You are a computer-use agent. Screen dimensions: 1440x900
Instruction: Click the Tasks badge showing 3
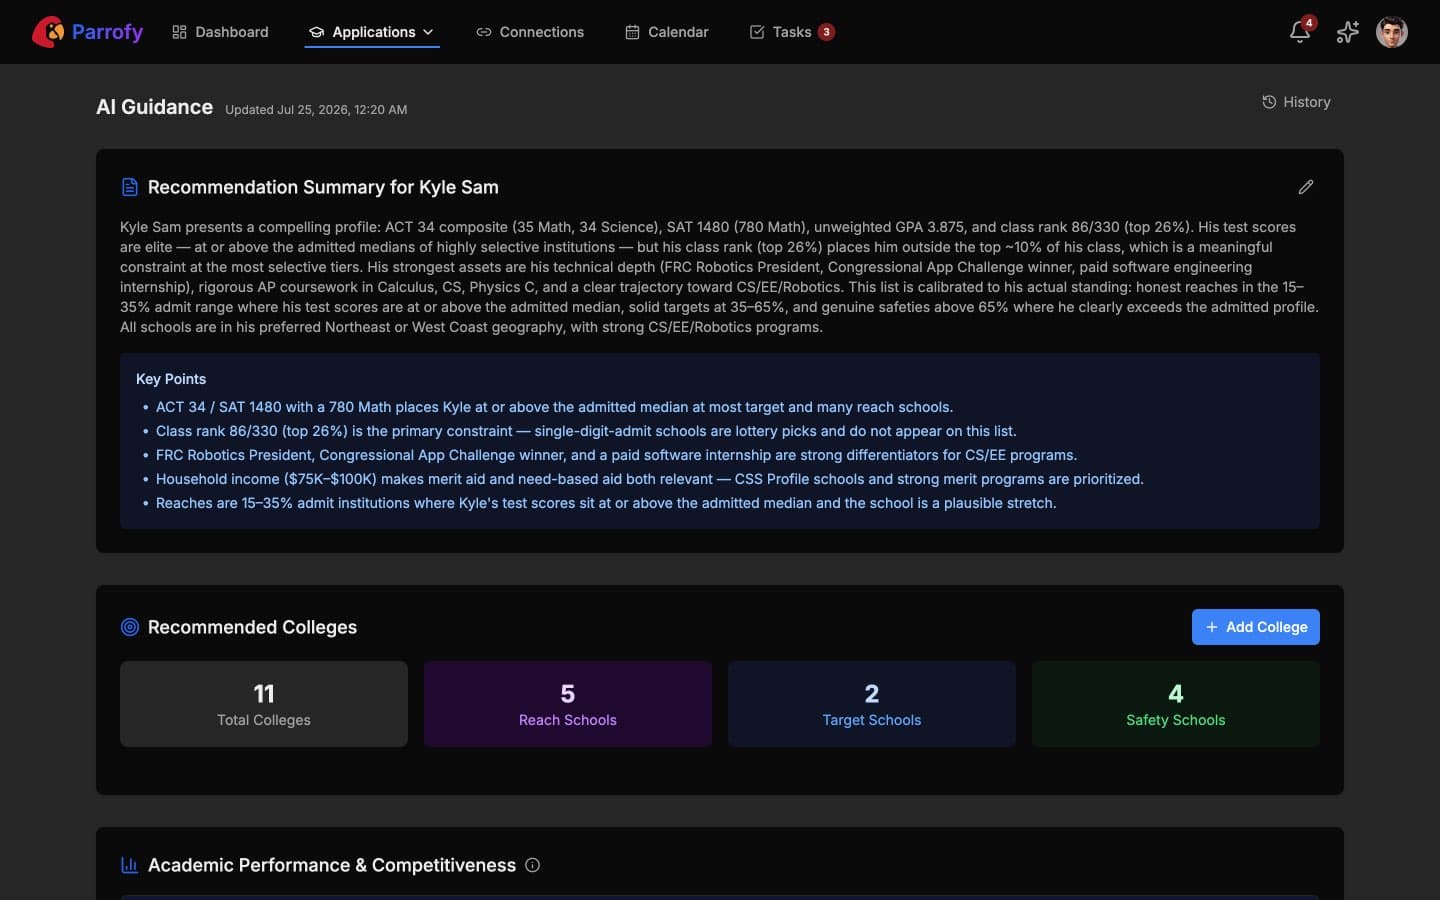(826, 32)
